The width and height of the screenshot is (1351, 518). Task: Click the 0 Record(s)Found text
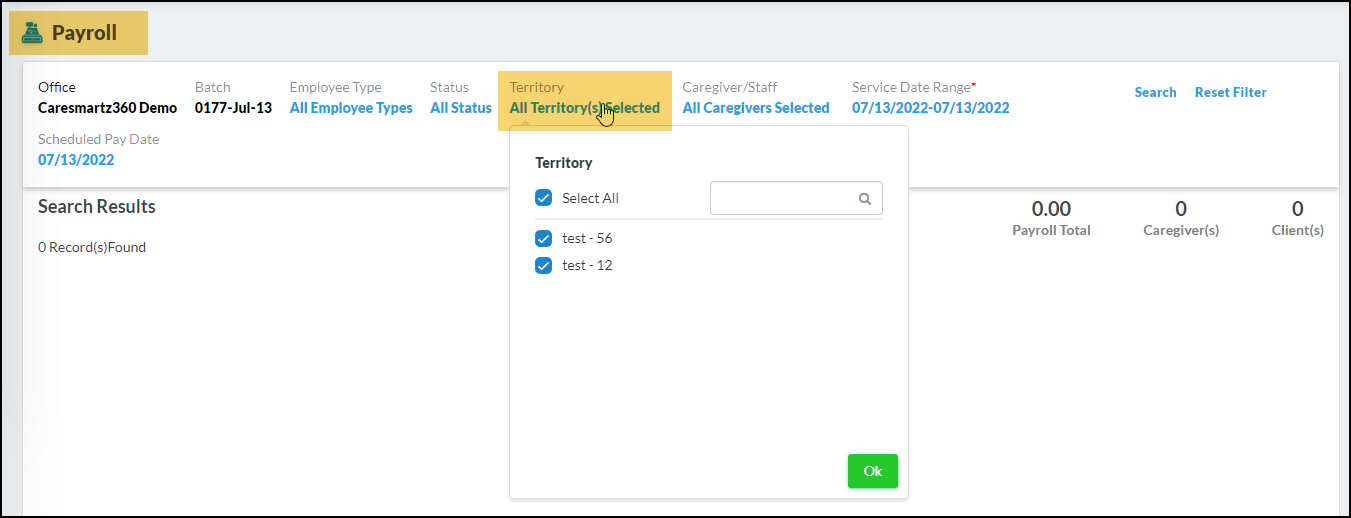click(x=92, y=247)
